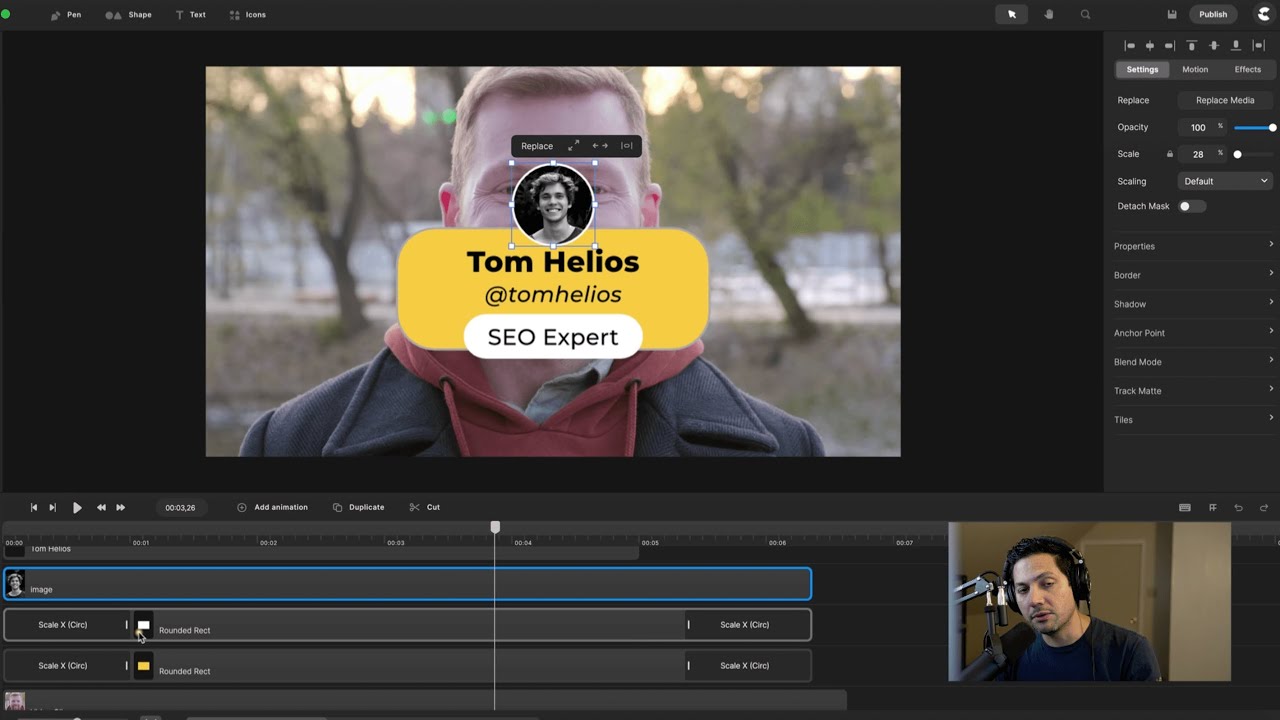Viewport: 1280px width, 720px height.
Task: Choose the Text tool
Action: (x=190, y=15)
